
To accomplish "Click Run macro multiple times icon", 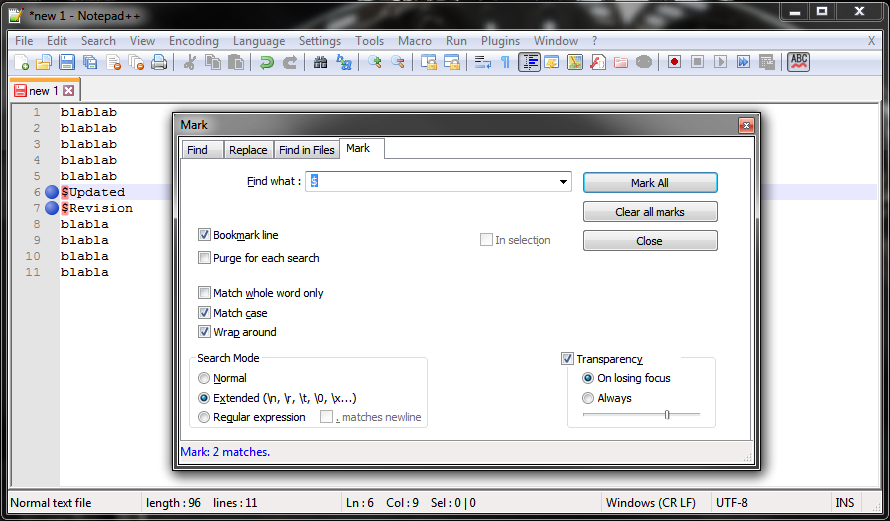I will point(744,62).
